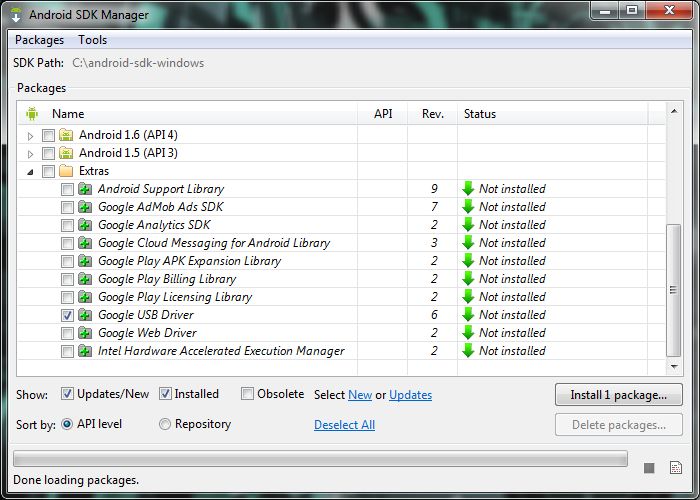Check the Google AdMob Ads SDK checkbox
Viewport: 700px width, 500px height.
point(67,208)
